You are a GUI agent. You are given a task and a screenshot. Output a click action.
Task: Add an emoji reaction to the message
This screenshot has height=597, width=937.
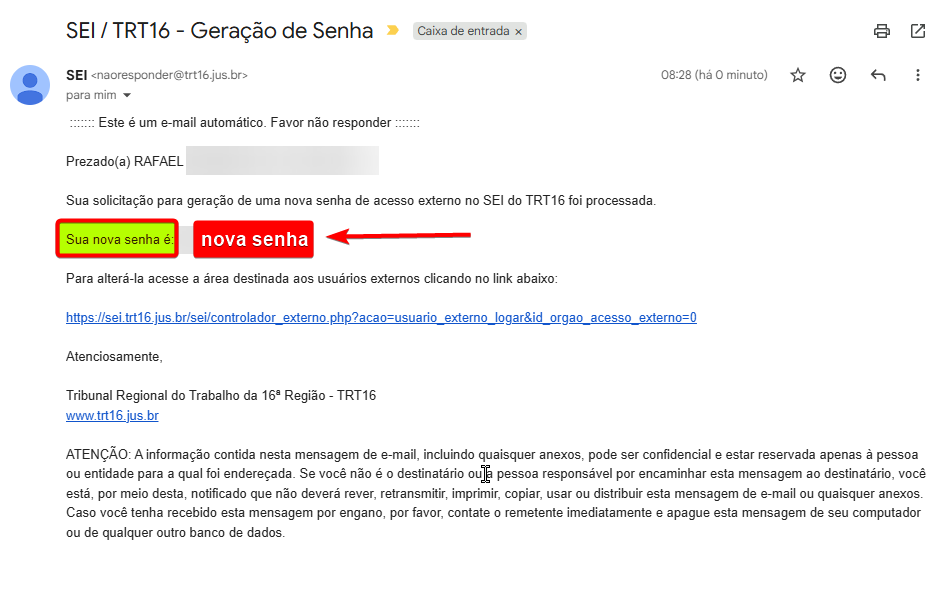(838, 74)
